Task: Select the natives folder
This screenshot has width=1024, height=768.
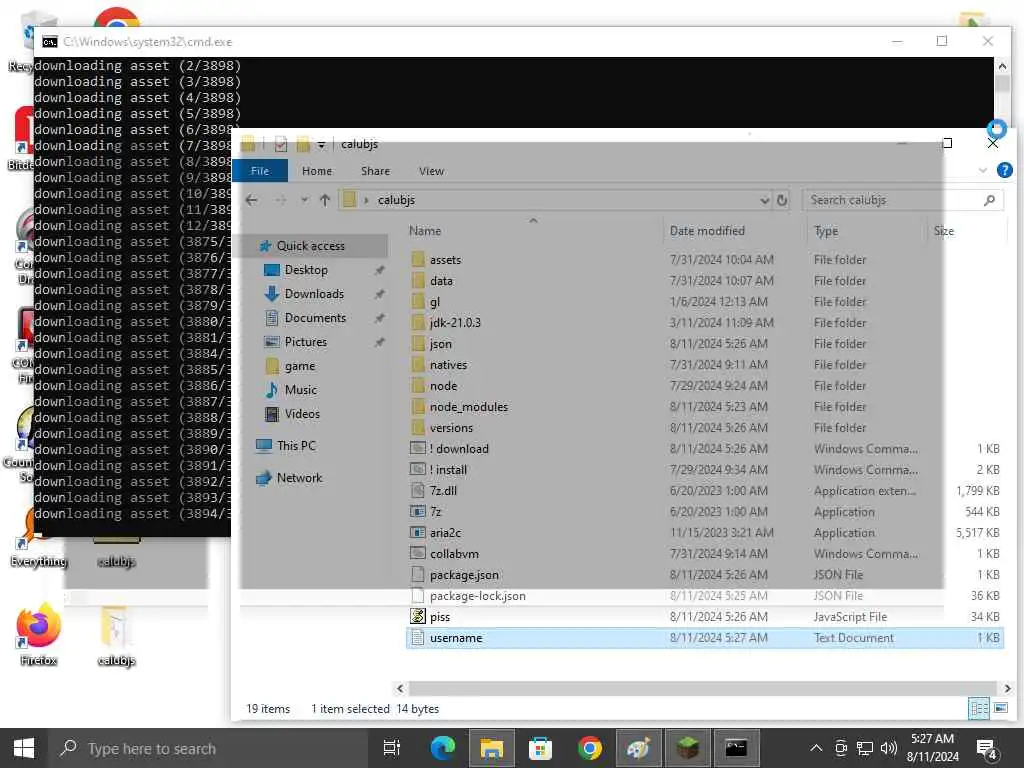Action: pyautogui.click(x=449, y=364)
